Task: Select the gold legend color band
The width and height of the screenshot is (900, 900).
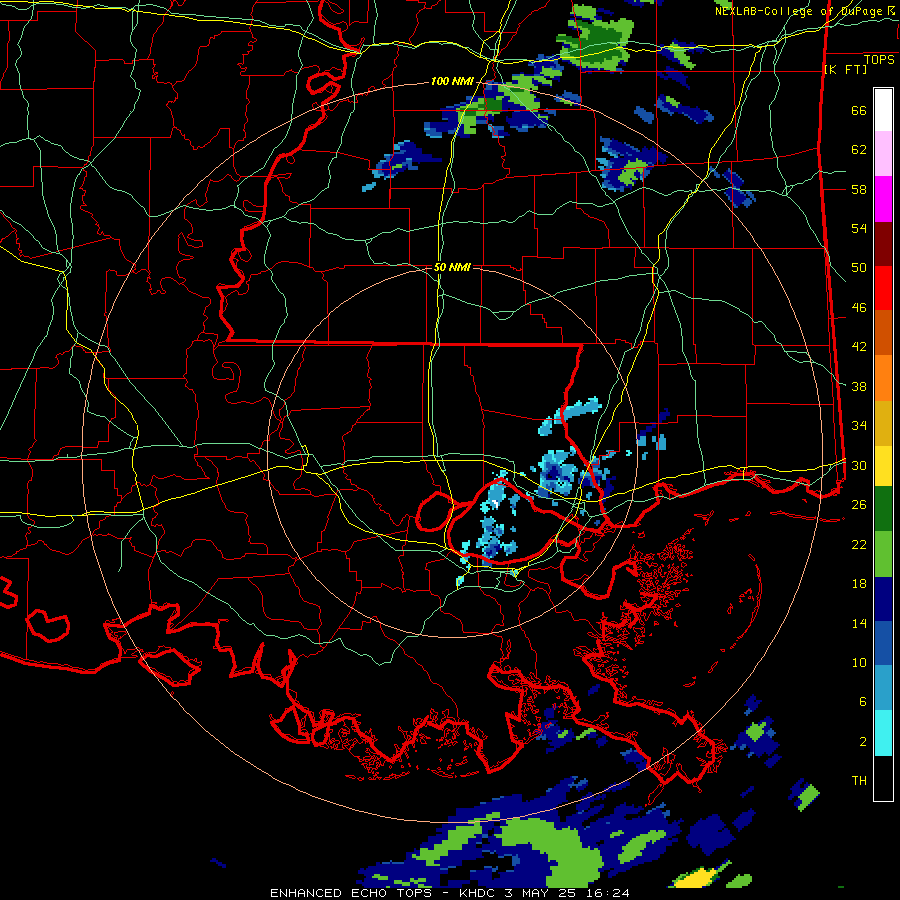Action: pos(883,424)
